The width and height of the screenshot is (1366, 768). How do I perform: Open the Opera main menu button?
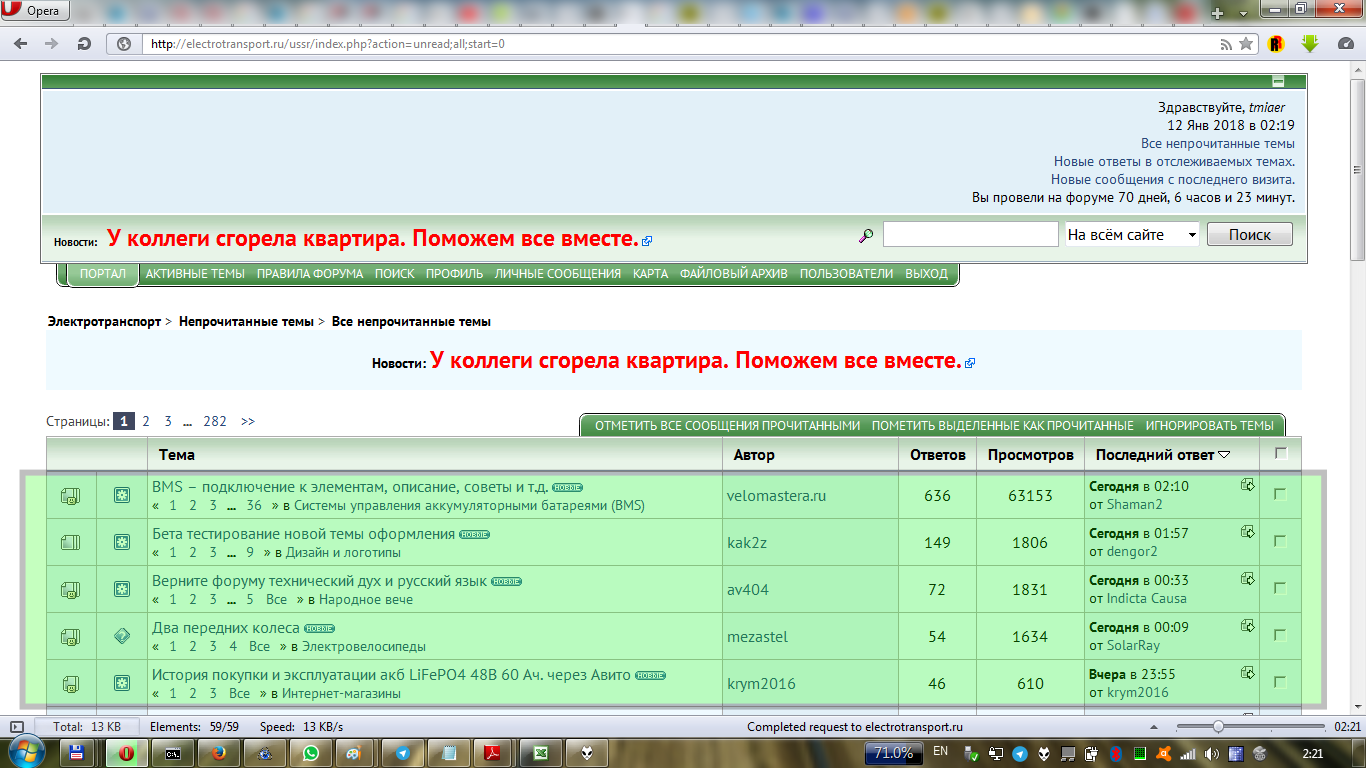34,12
